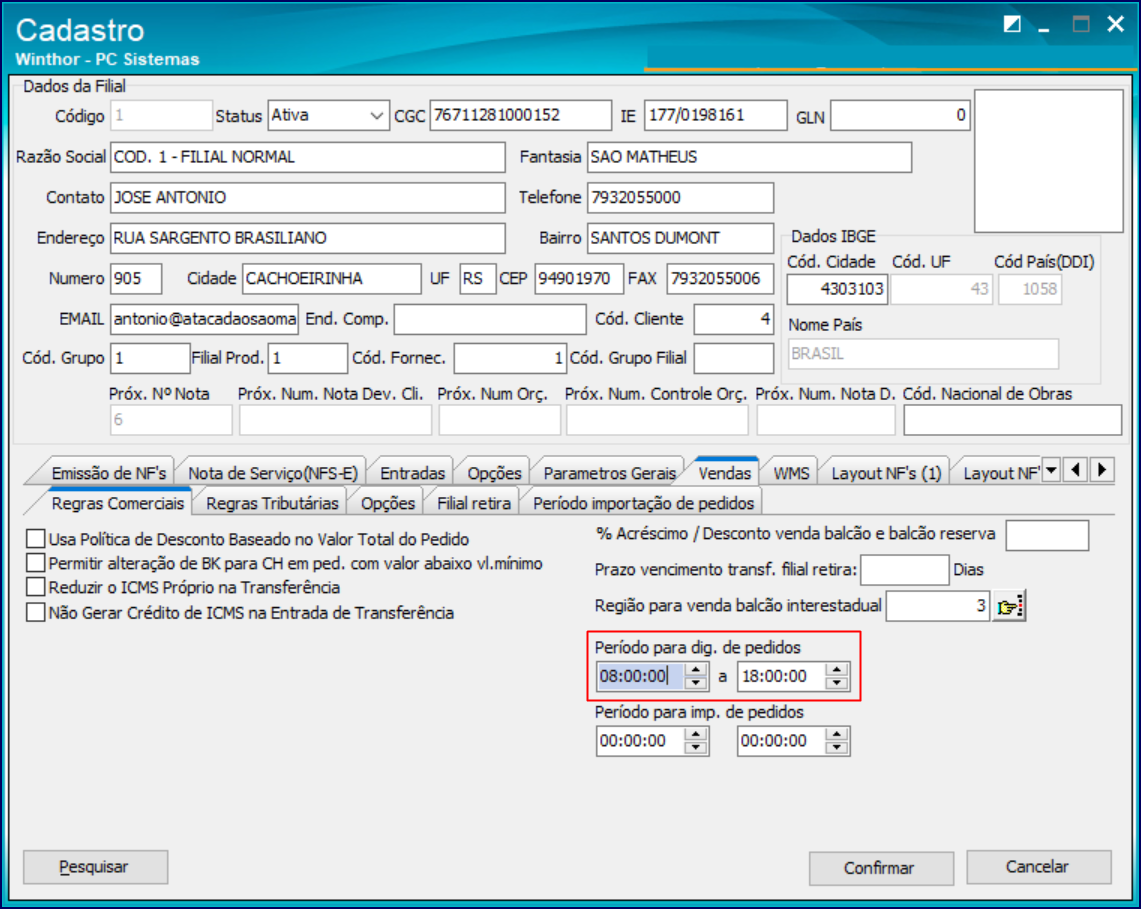
Task: Enable Usa Política de Desconto checkbox
Action: tap(36, 539)
